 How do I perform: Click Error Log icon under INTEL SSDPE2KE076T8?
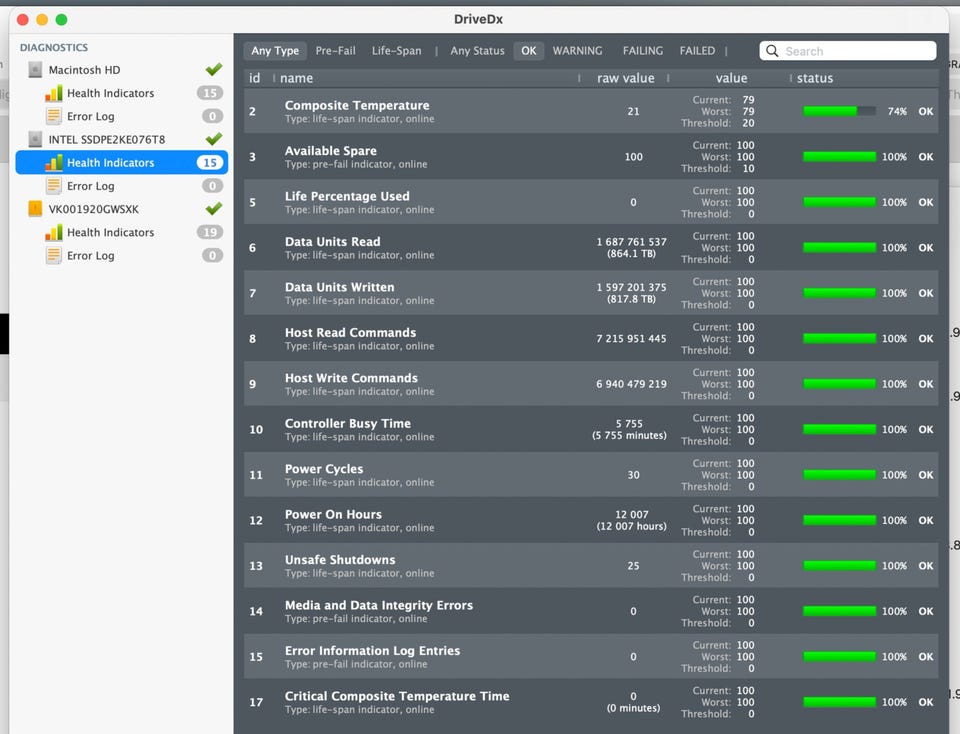click(54, 186)
